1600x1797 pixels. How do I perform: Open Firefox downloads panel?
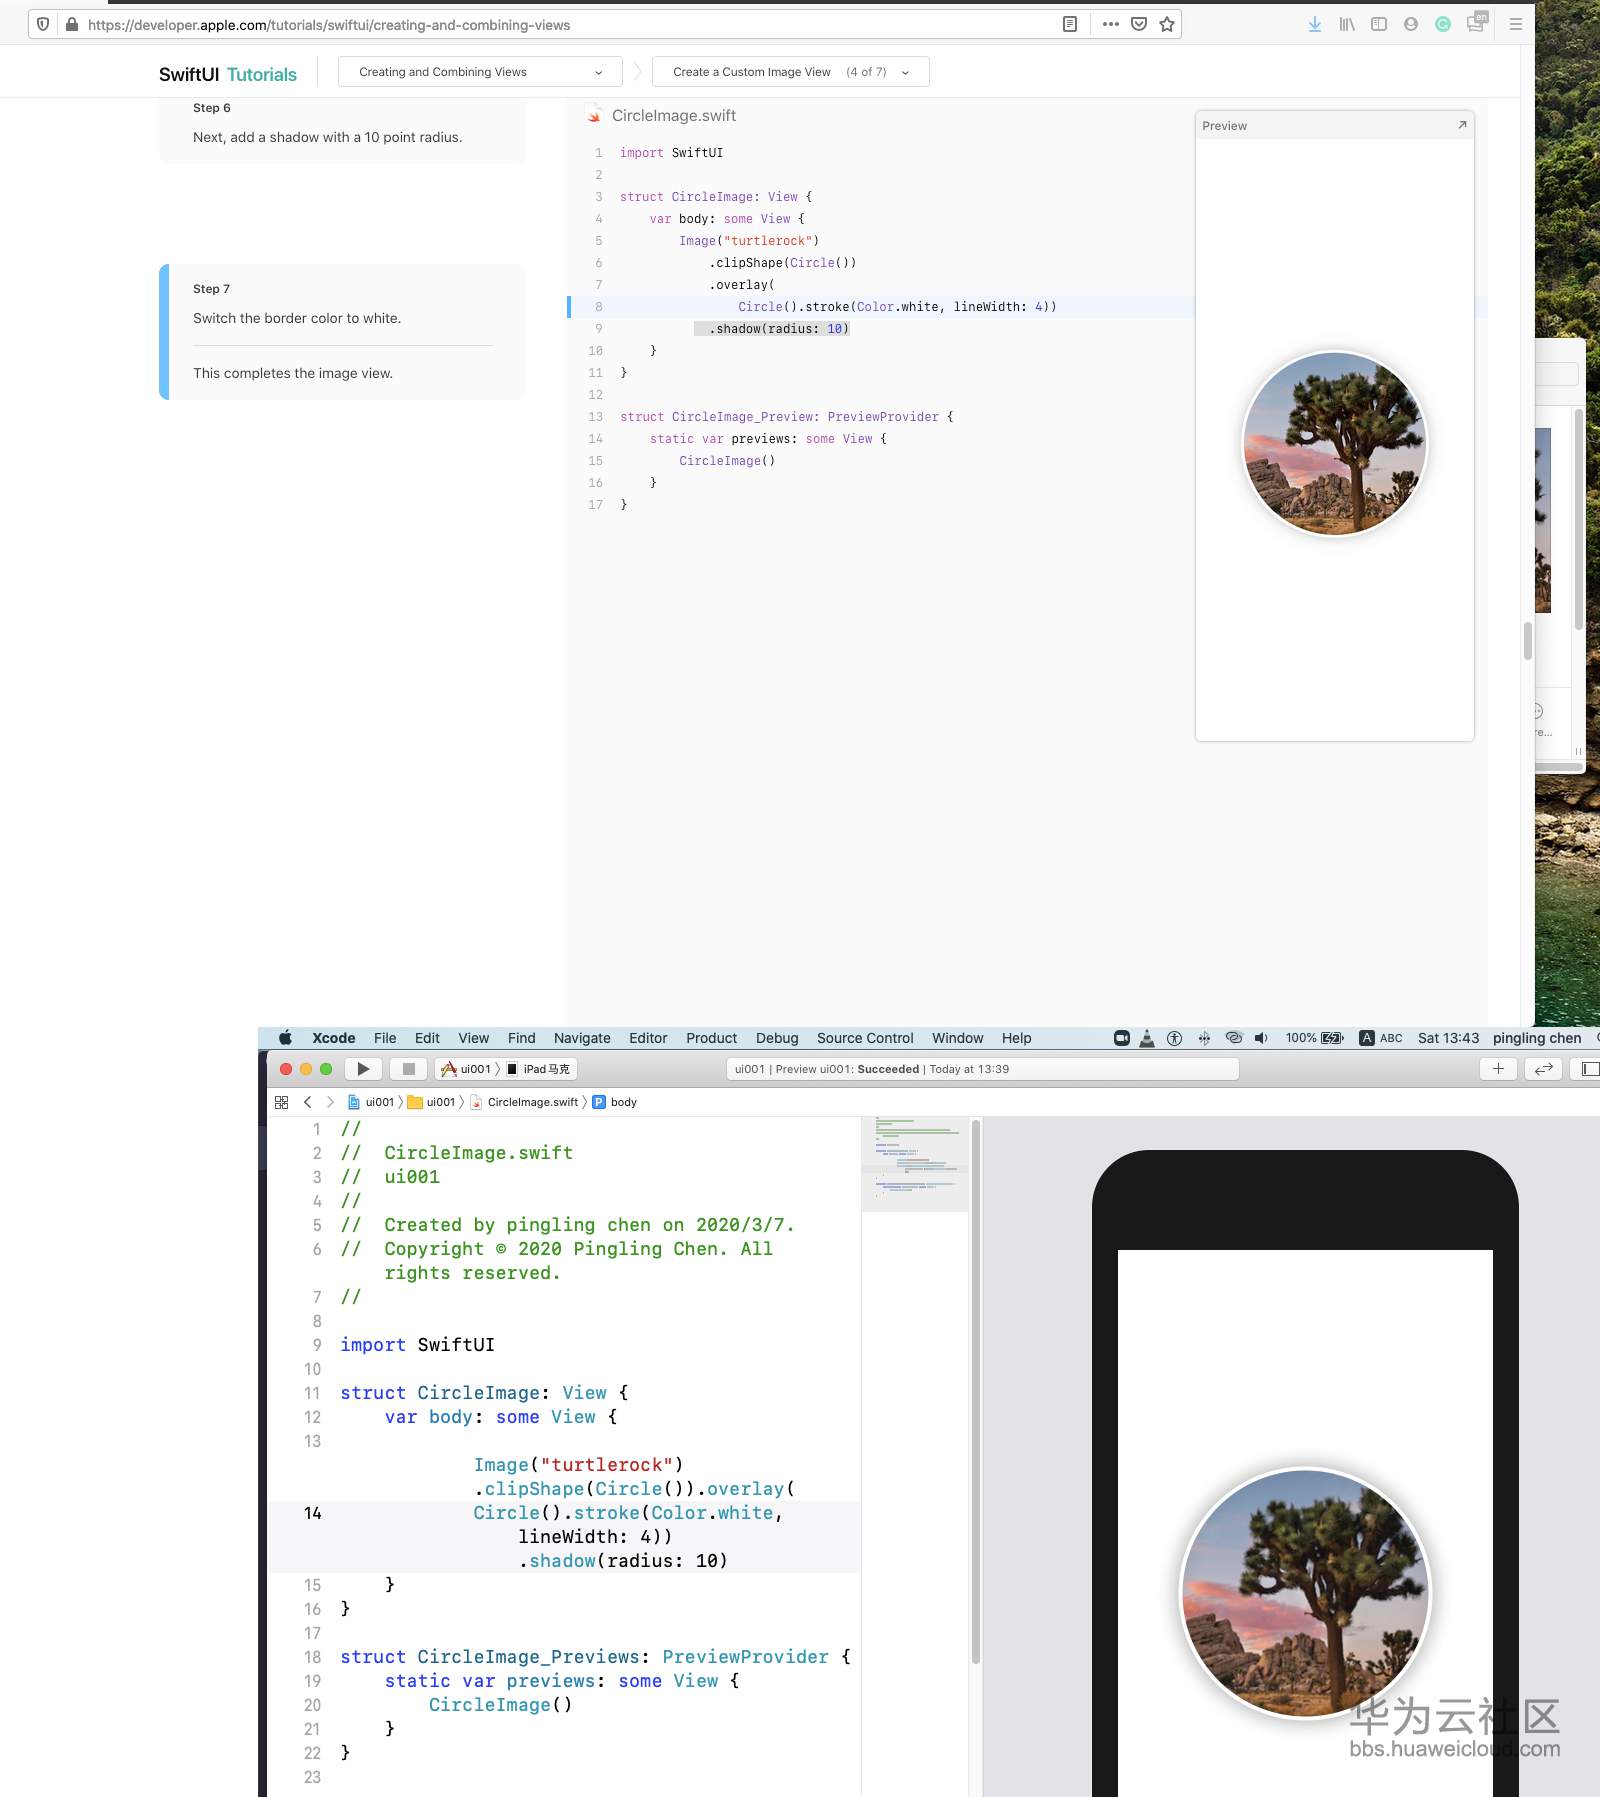[1315, 24]
